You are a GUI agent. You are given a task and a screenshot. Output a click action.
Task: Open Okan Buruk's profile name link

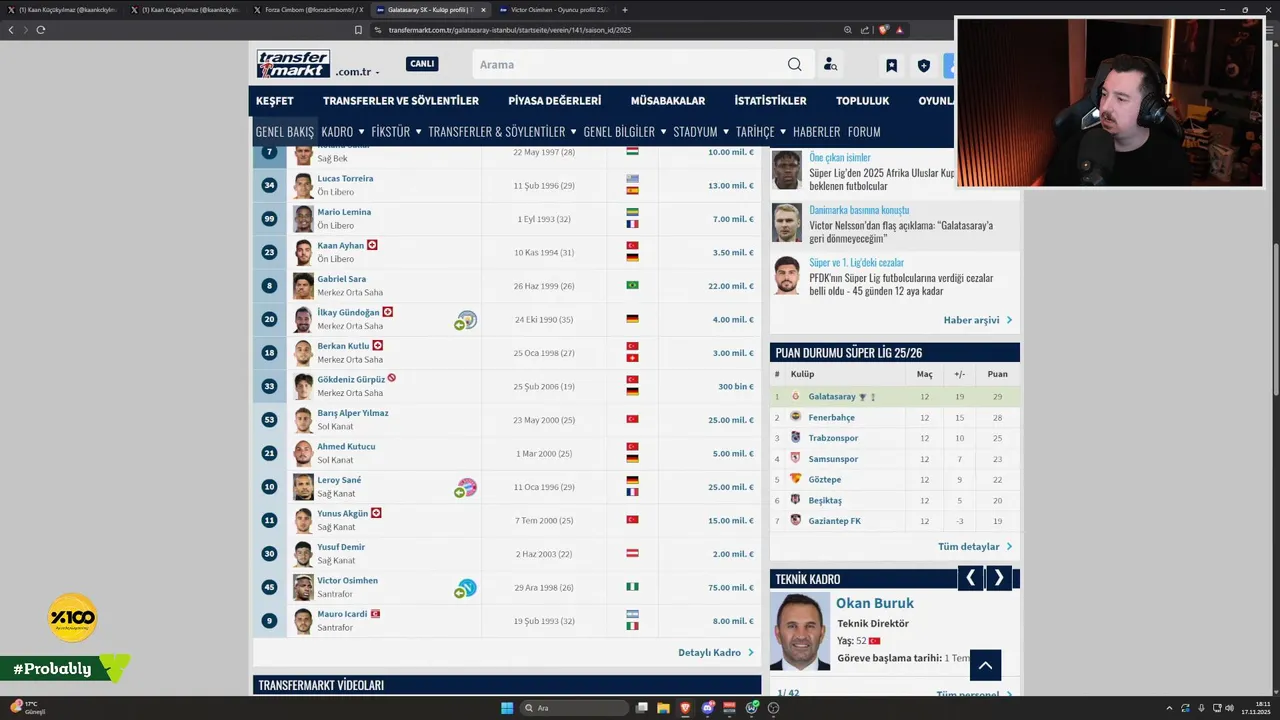875,603
